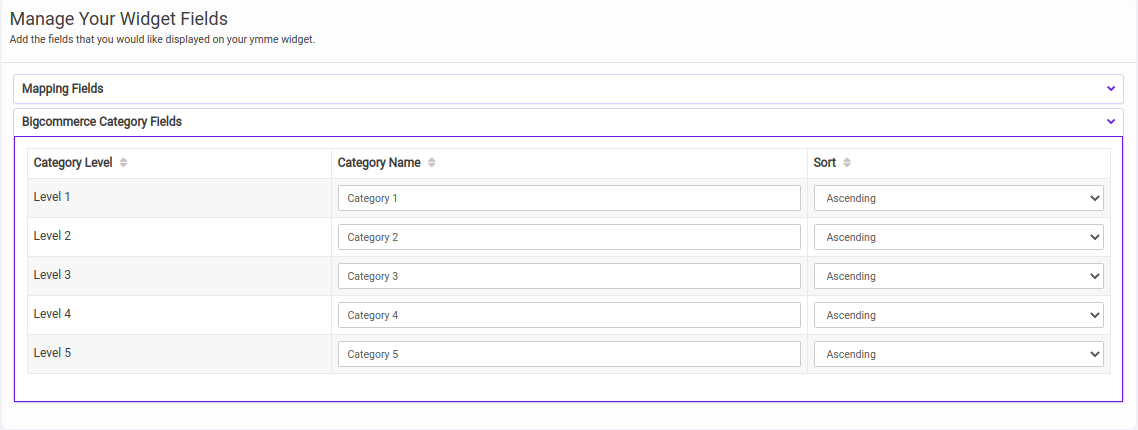This screenshot has width=1138, height=430.
Task: Focus the Category 3 input field
Action: pos(569,276)
